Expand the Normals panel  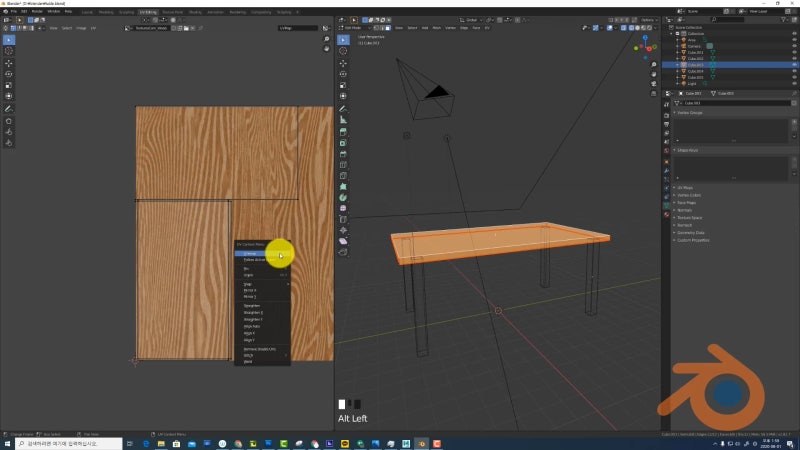click(683, 210)
